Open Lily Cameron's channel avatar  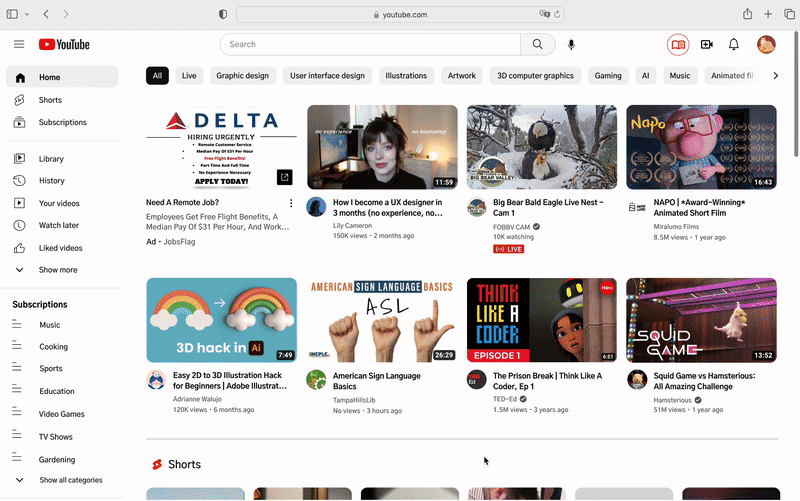[316, 207]
